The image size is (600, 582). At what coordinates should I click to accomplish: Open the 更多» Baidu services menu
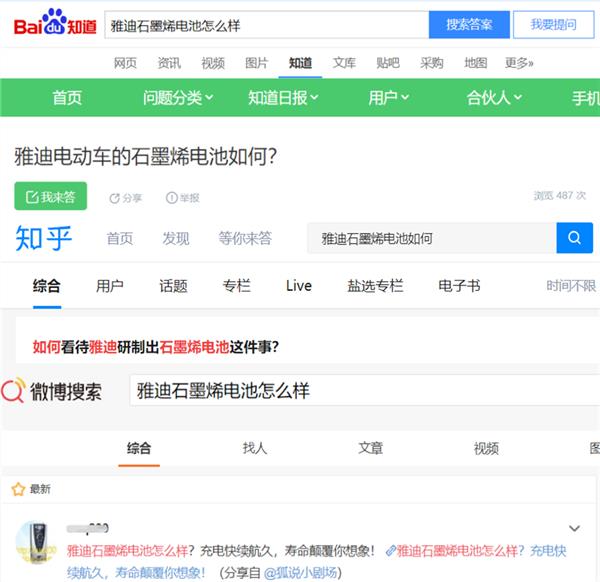tap(519, 62)
